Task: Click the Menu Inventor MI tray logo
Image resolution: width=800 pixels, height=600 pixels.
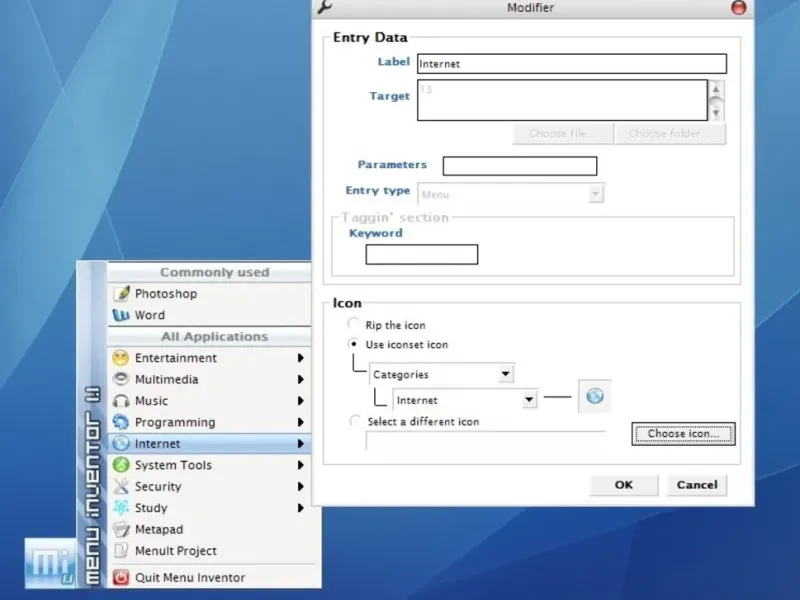Action: pyautogui.click(x=51, y=563)
